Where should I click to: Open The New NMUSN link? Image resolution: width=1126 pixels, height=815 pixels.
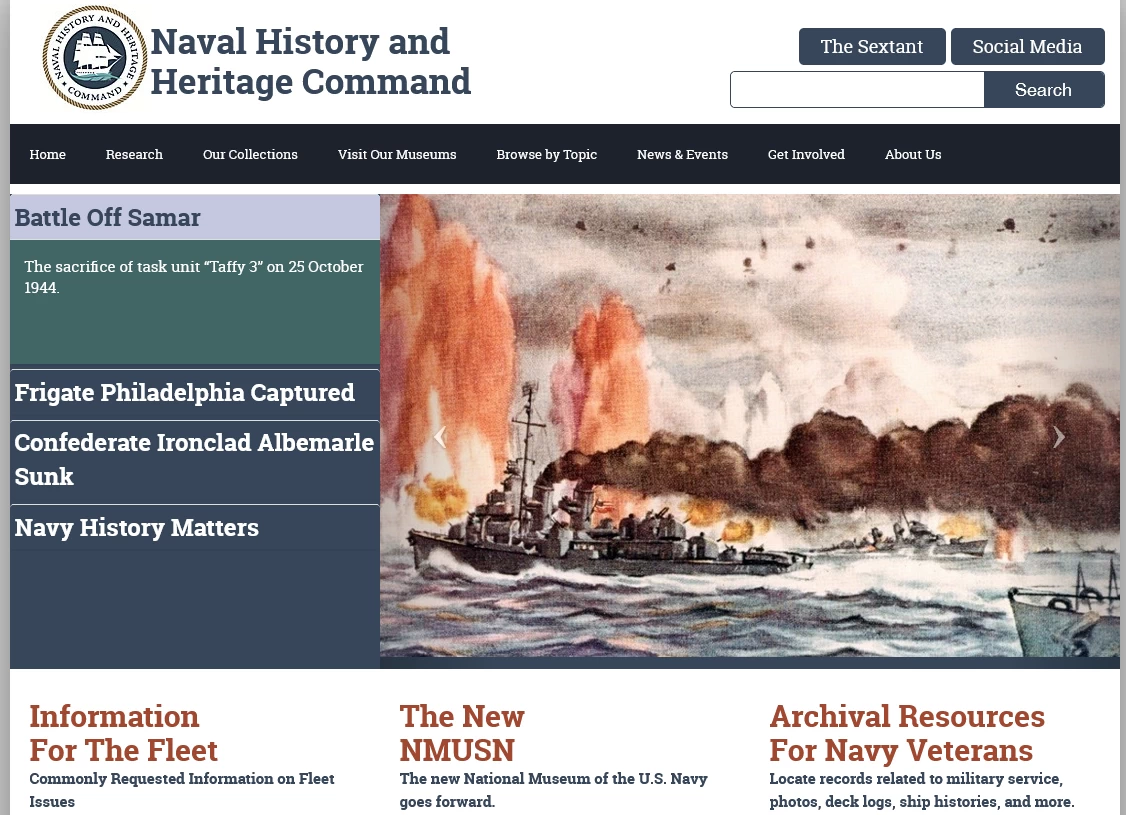click(462, 733)
